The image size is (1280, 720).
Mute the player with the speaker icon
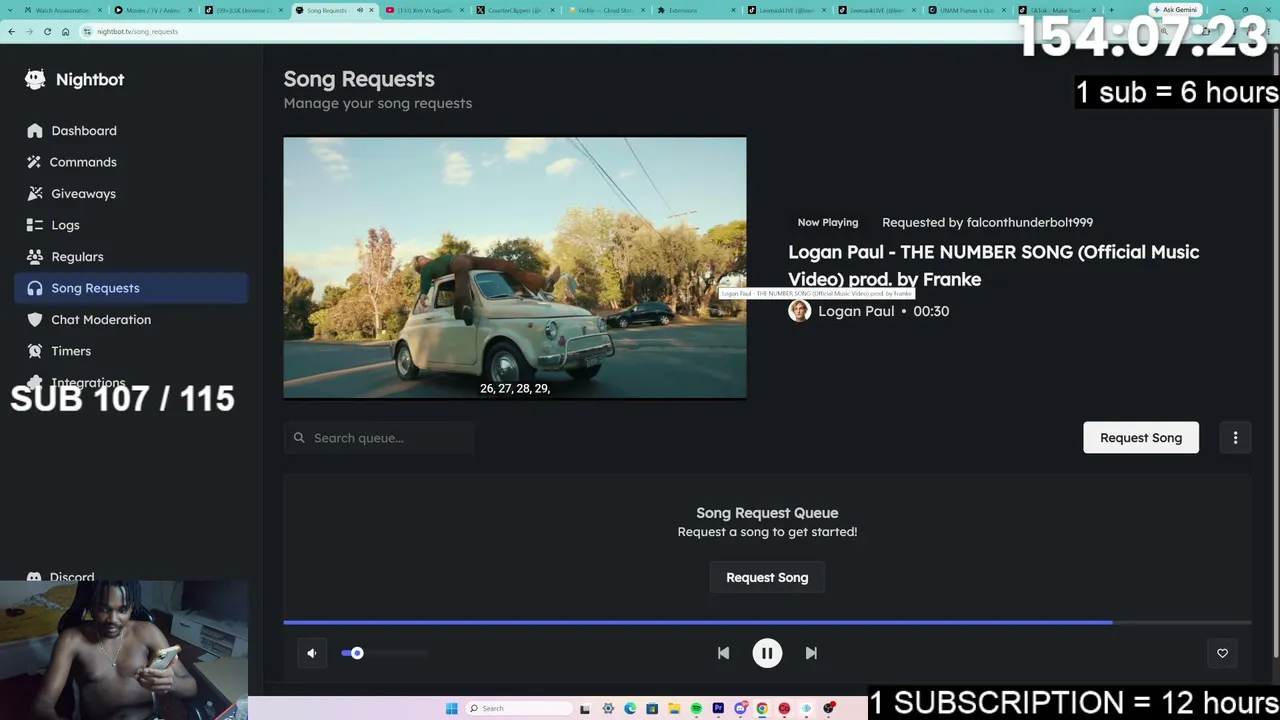[312, 653]
